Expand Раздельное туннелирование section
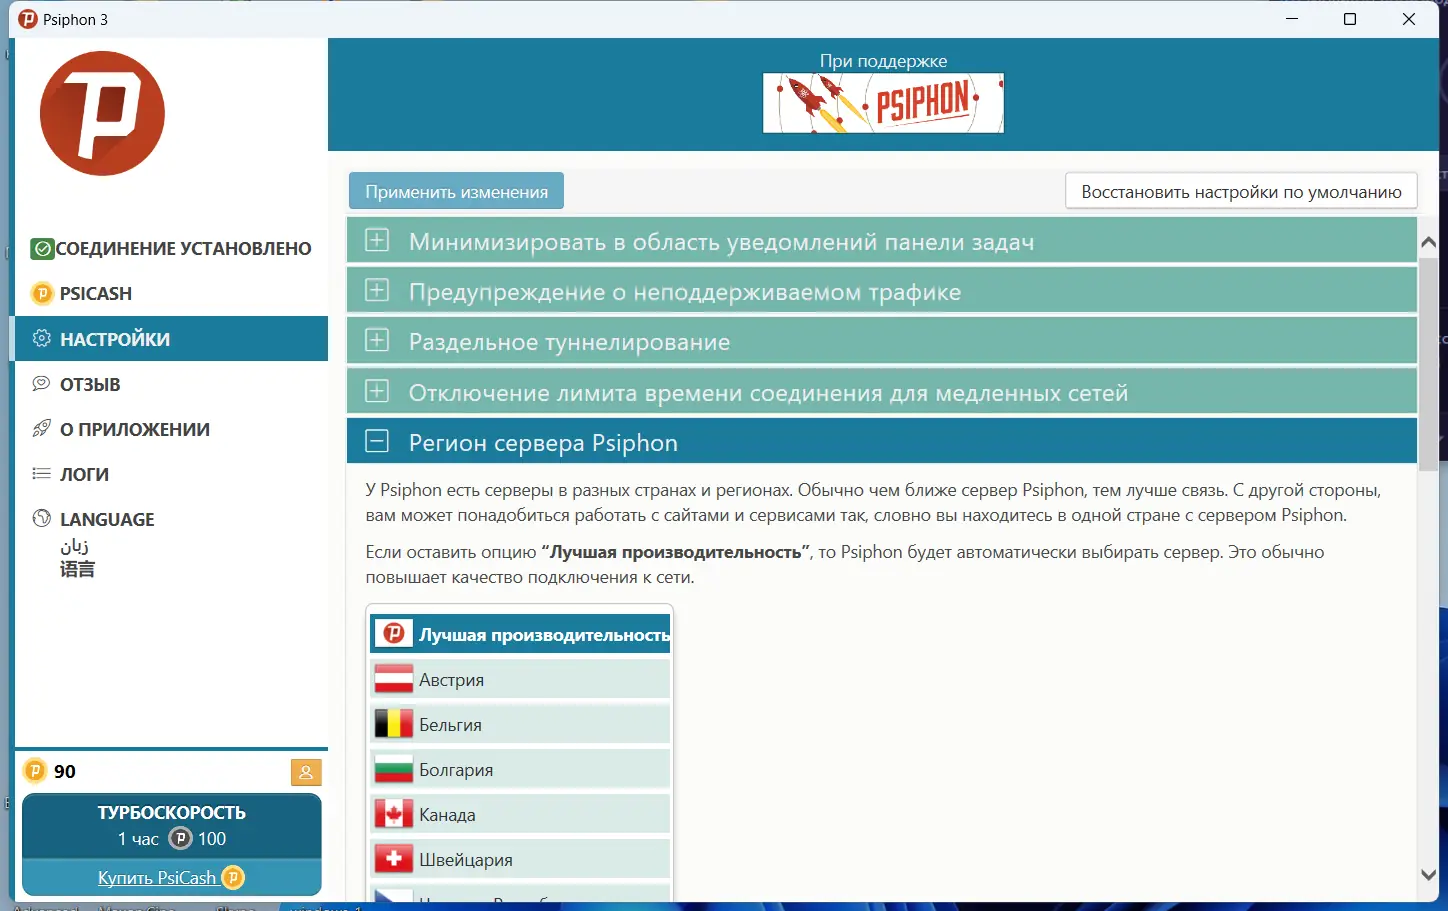The height and width of the screenshot is (911, 1448). [882, 342]
